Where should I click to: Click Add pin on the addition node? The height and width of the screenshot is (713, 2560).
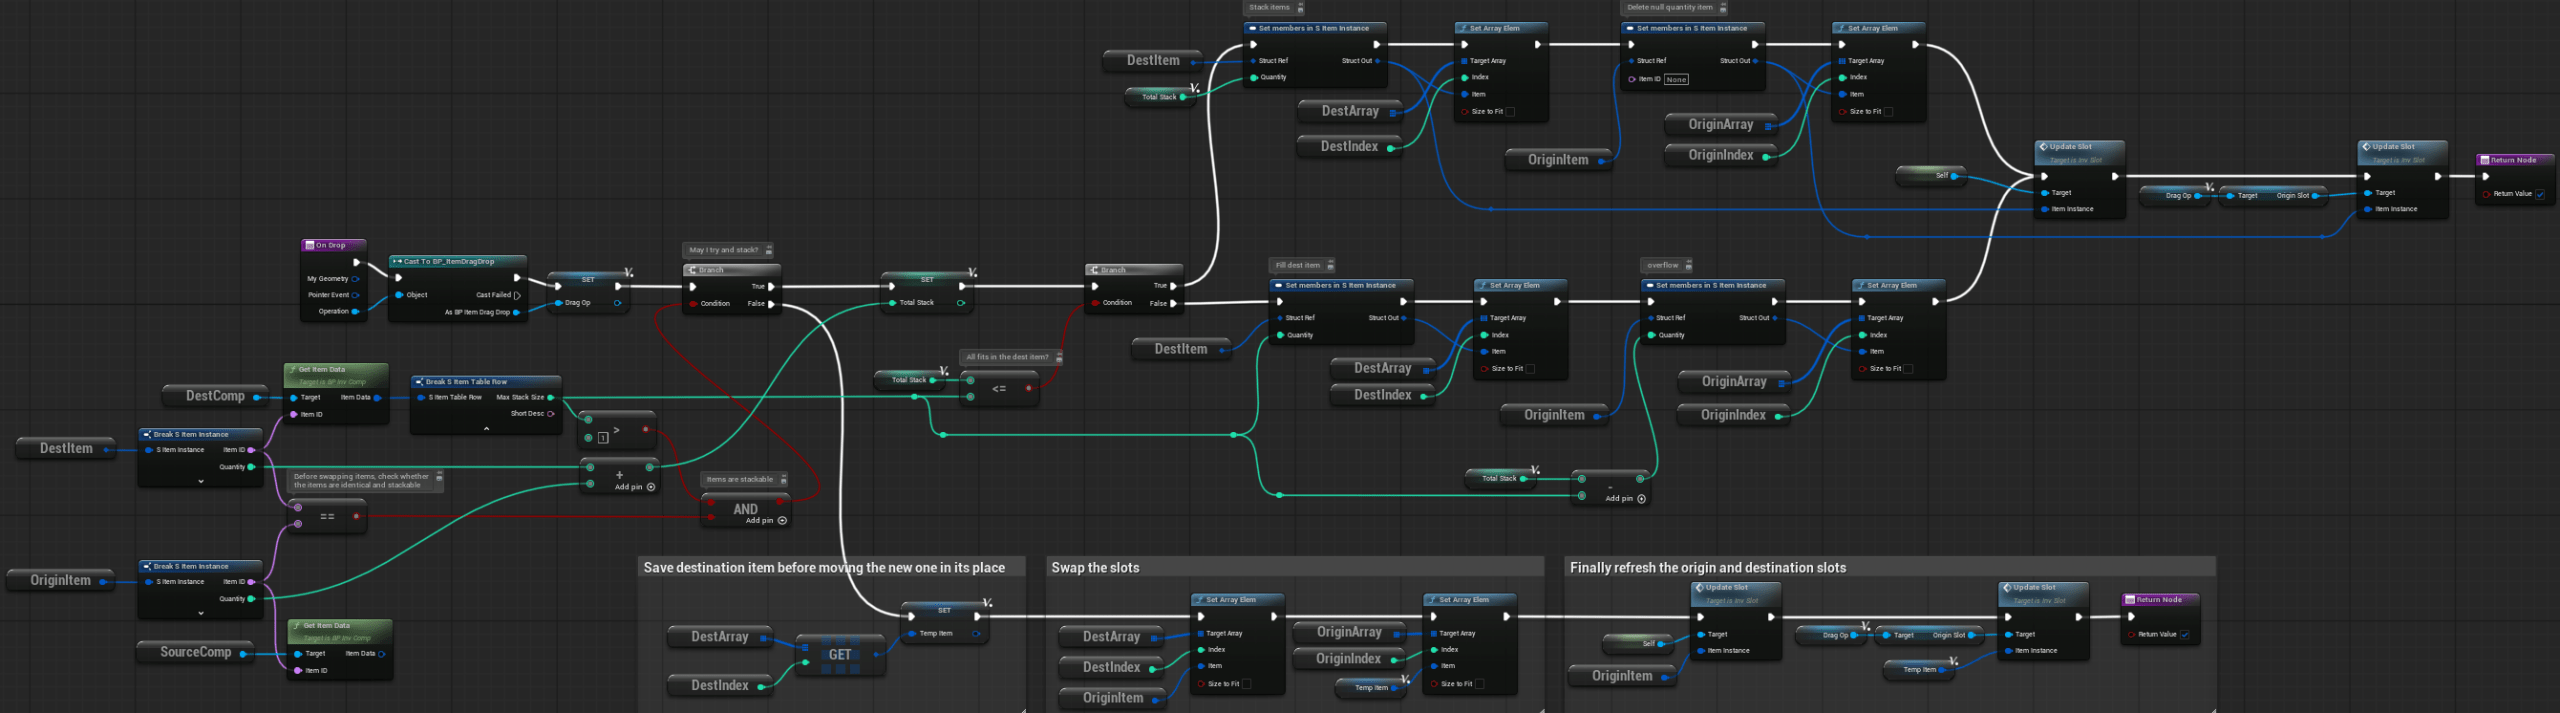(651, 487)
